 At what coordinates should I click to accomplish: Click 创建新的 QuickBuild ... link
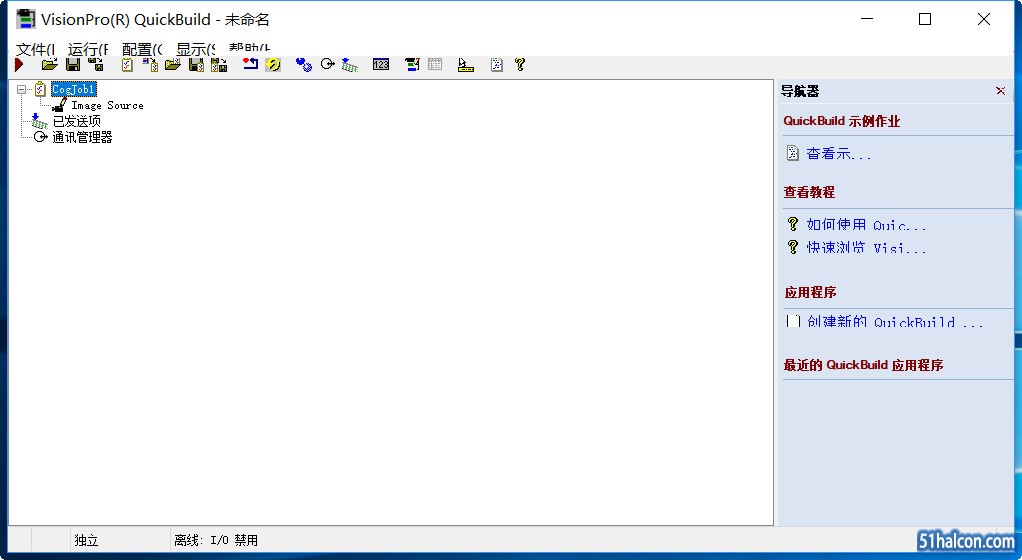[x=895, y=321]
